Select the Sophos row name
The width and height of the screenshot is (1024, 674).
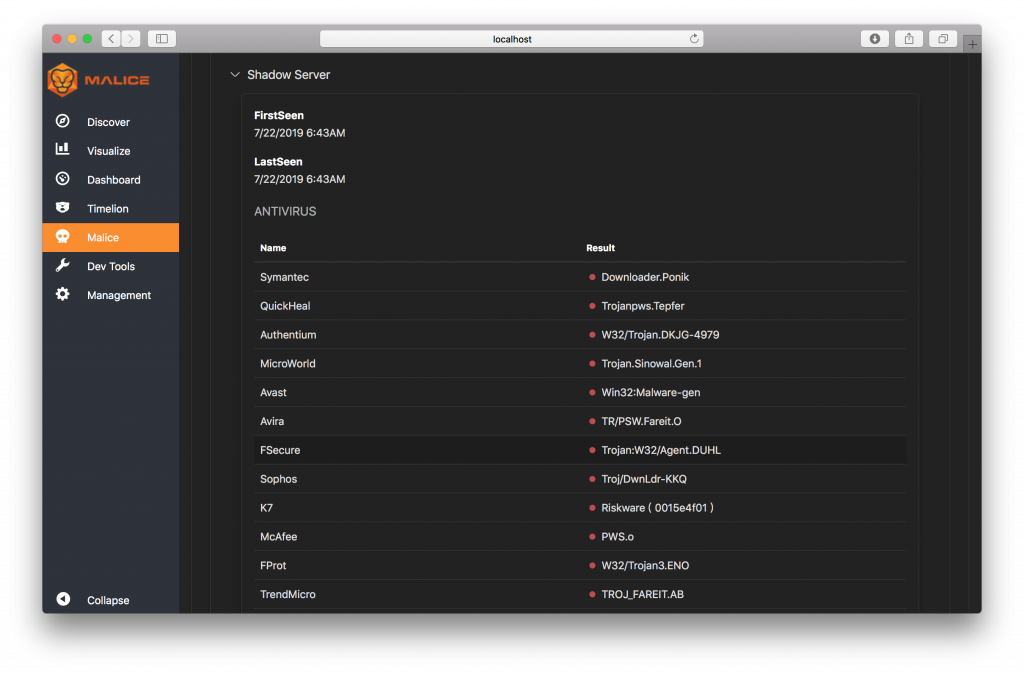278,479
